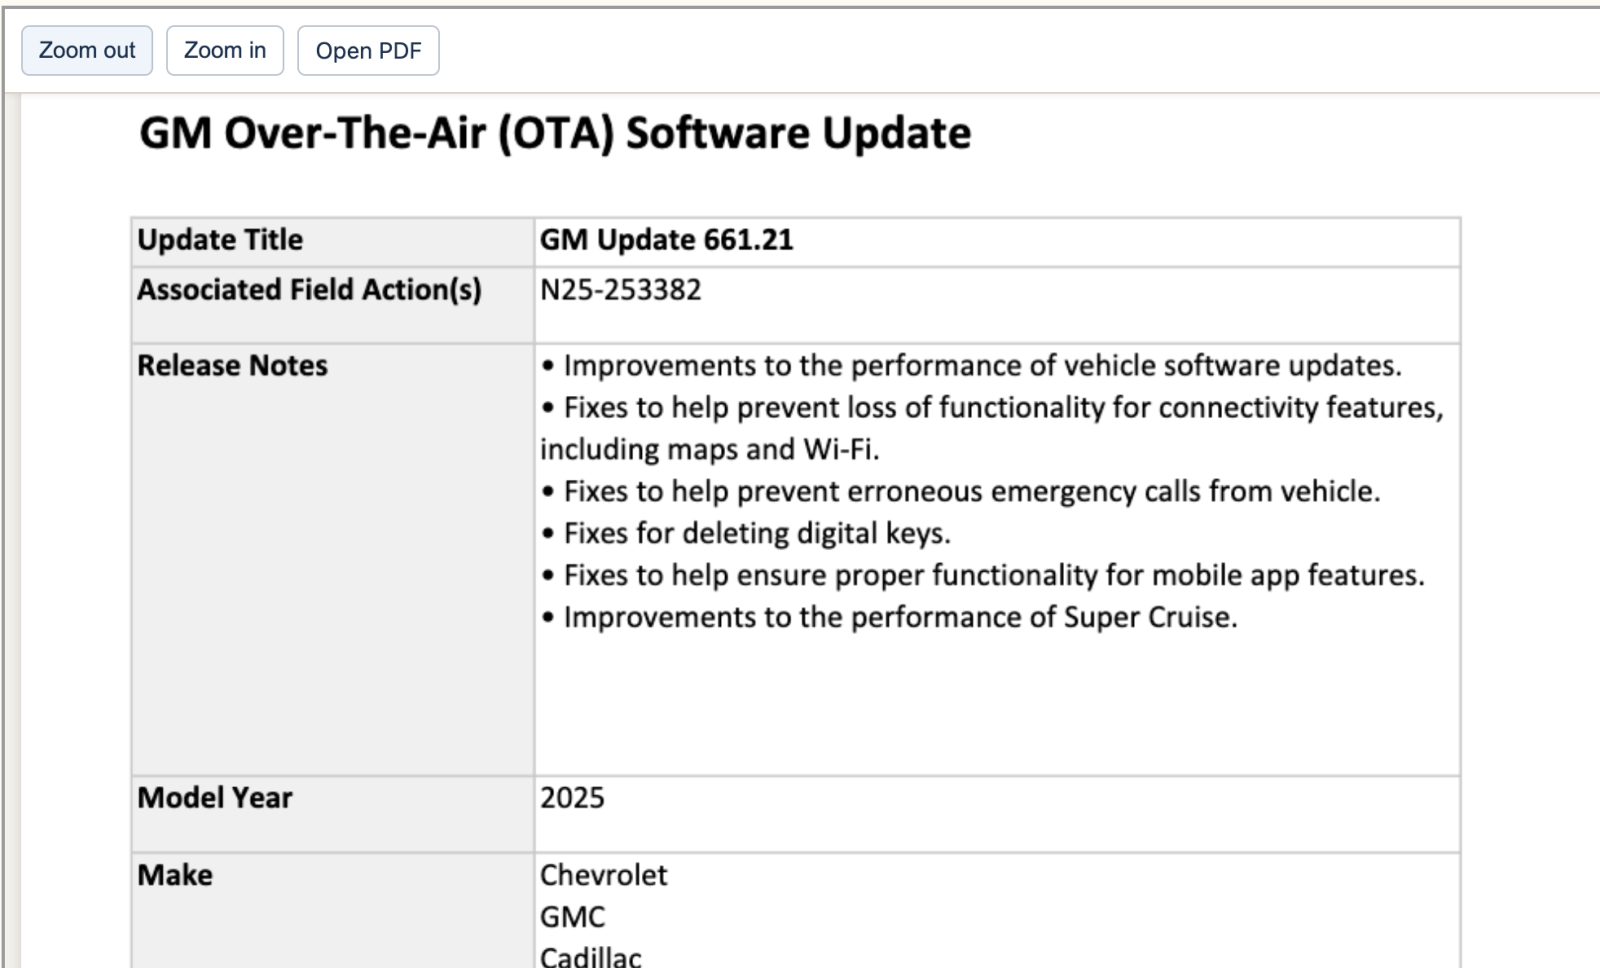
Task: Select field action number 'N25-253382'
Action: [621, 290]
